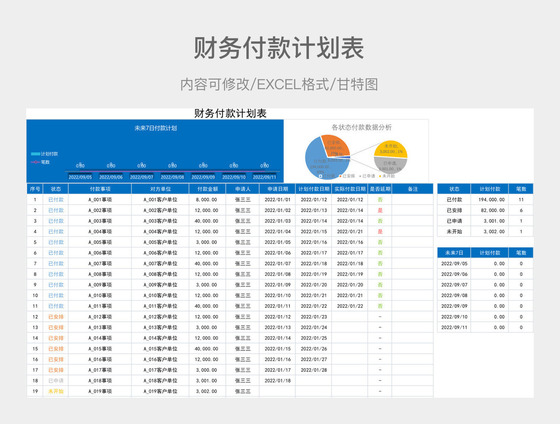Select the yellow 未开始 pie segment
The height and width of the screenshot is (424, 560).
[390, 148]
